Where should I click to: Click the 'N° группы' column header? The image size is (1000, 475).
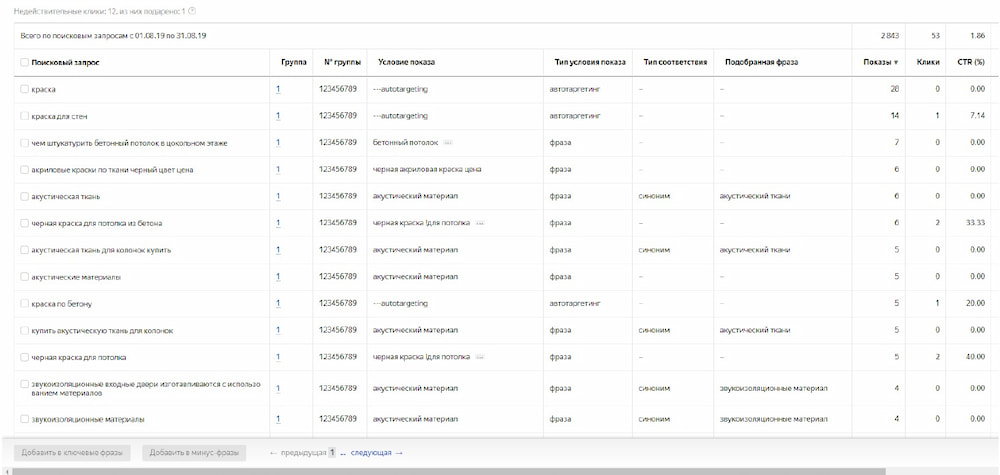tap(342, 62)
